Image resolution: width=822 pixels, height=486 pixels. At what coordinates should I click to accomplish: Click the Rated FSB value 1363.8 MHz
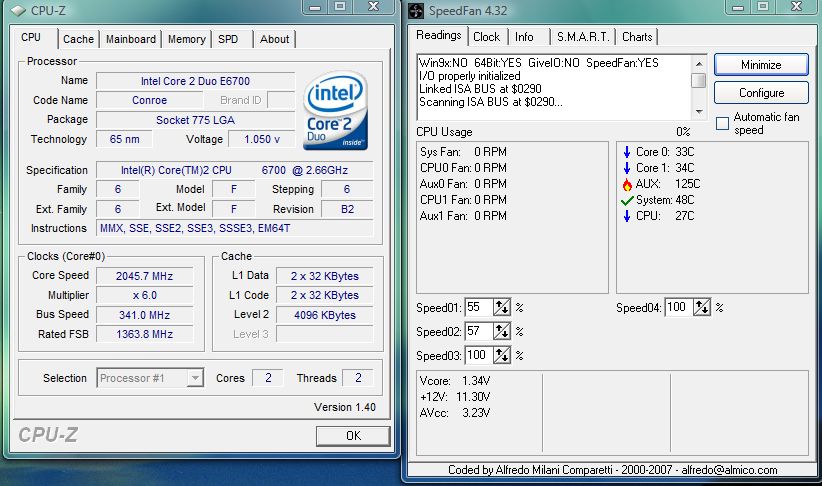[145, 334]
